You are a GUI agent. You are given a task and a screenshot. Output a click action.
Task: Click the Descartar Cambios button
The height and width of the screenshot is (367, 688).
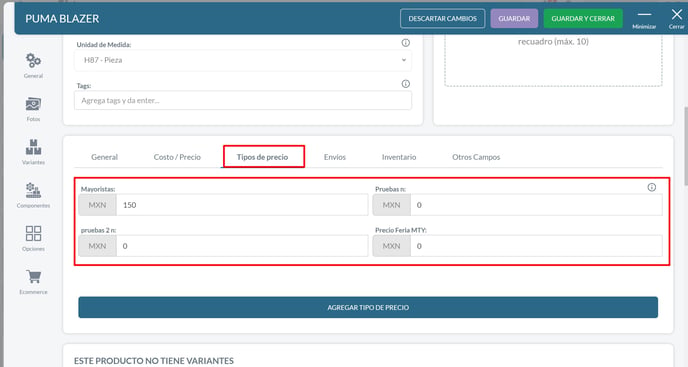click(x=442, y=18)
